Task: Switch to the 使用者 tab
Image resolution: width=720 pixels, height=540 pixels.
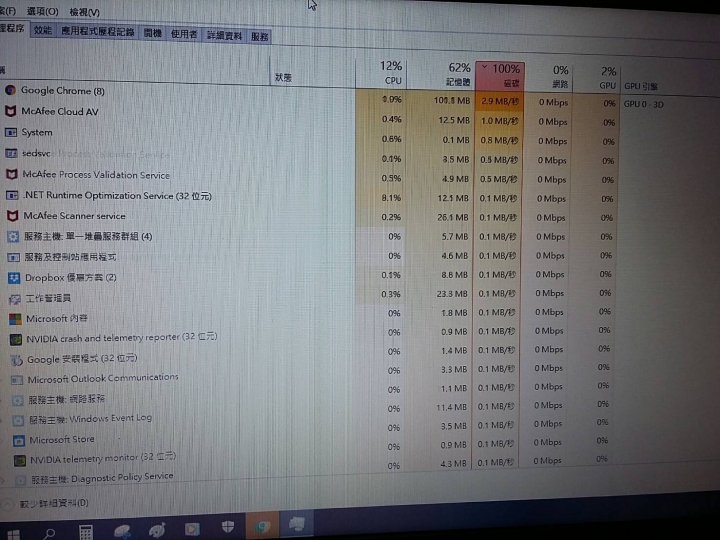Action: 184,34
